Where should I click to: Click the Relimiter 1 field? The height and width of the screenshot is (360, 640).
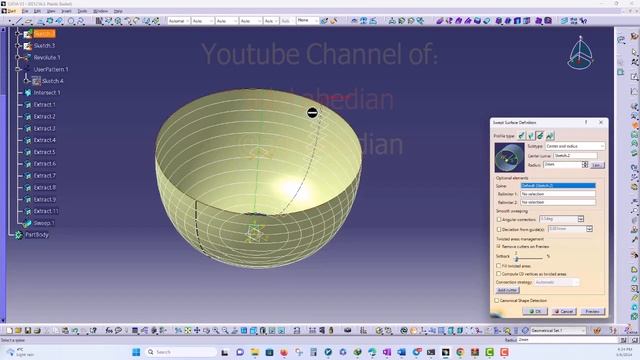point(558,194)
